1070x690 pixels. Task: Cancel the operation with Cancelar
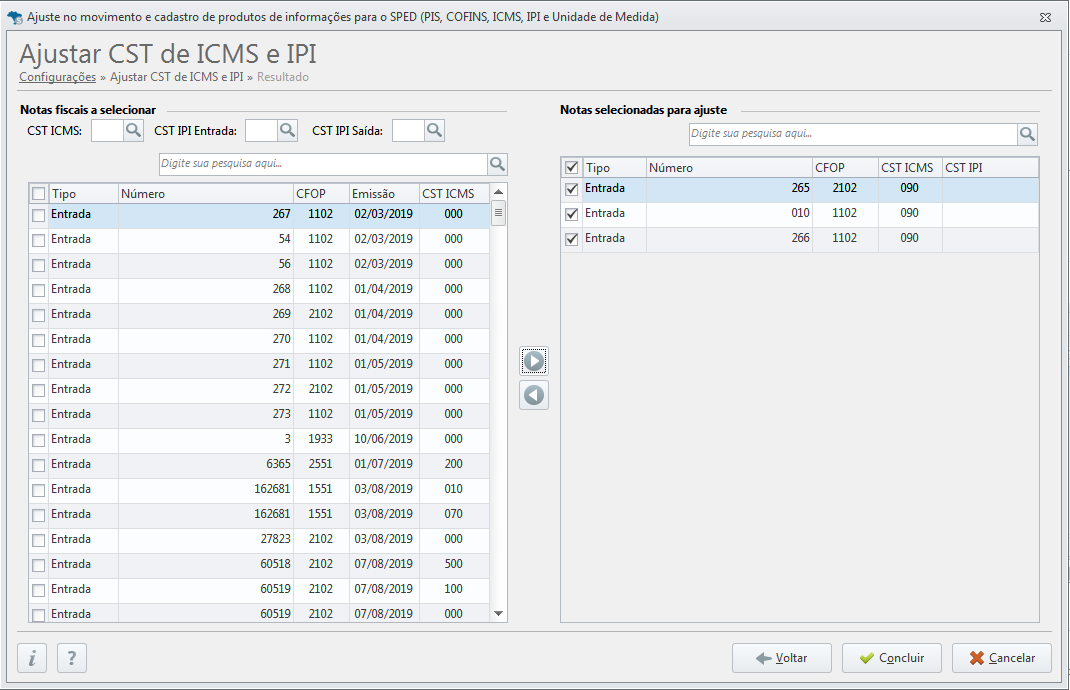pos(1000,657)
